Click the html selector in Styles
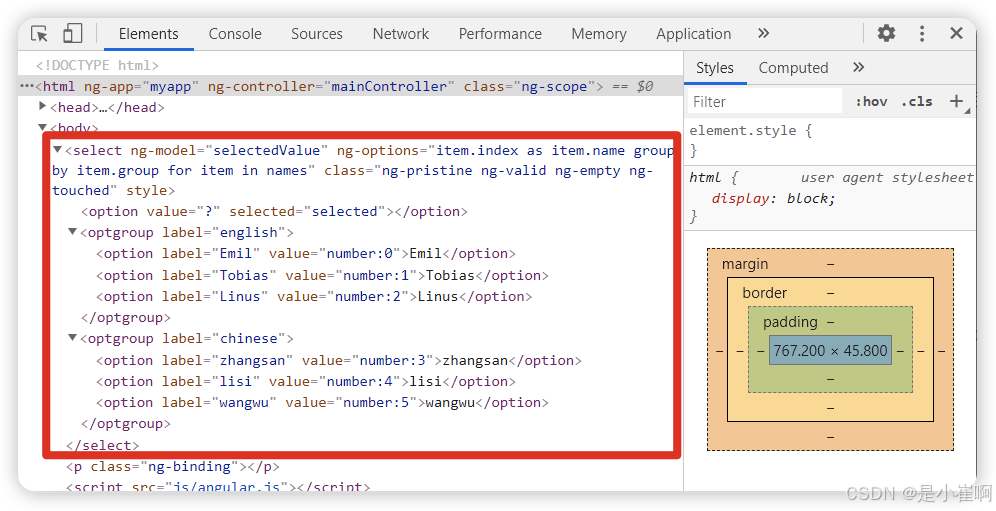Screen dimensions: 996x511 705,177
